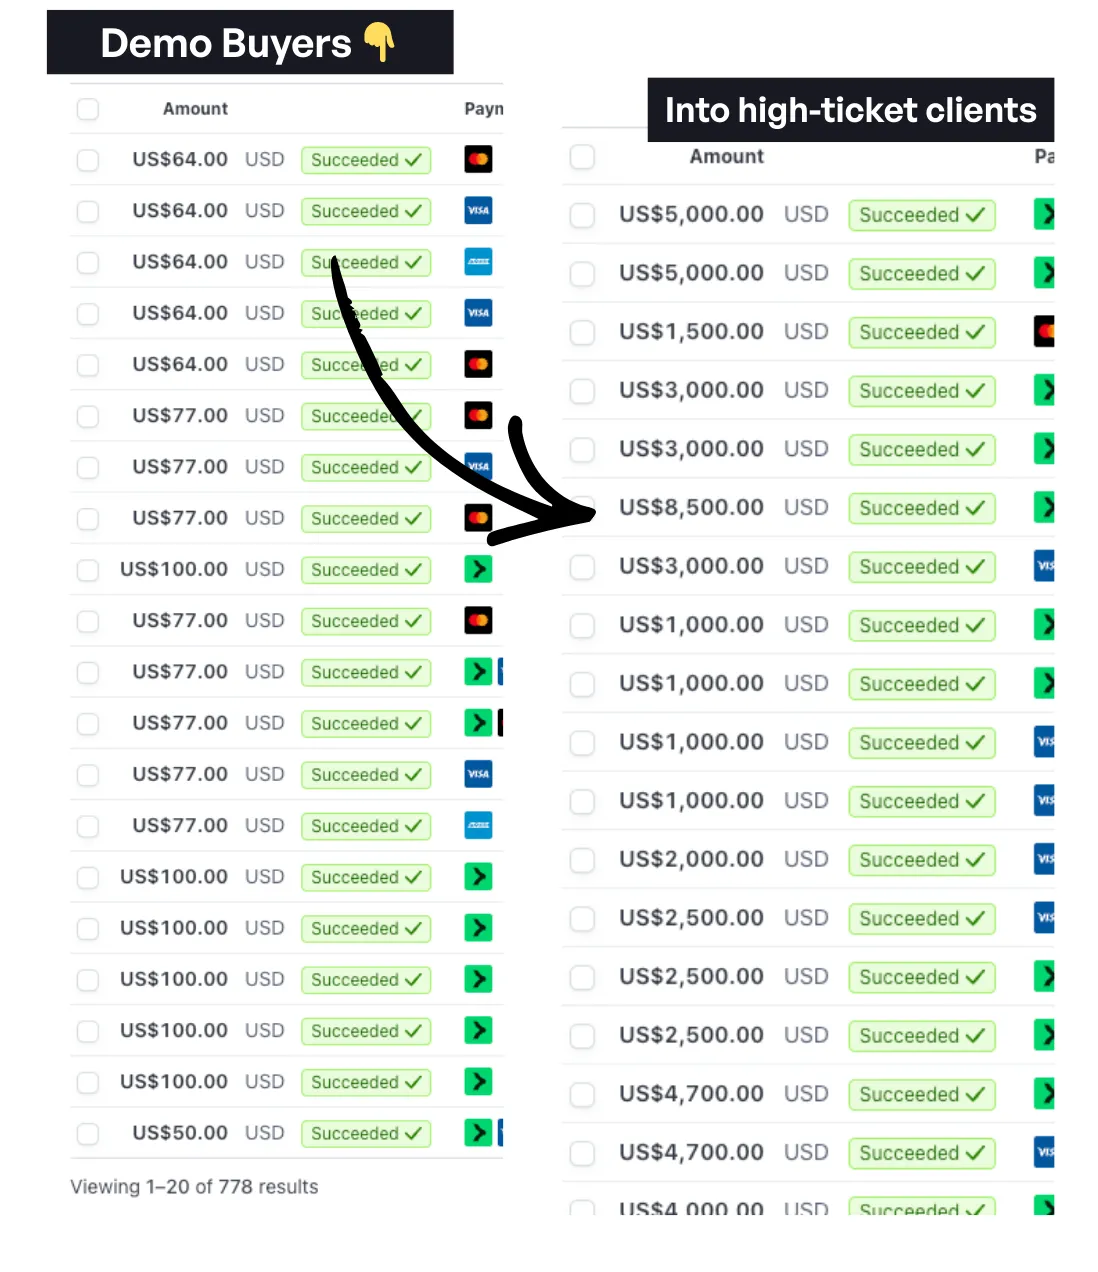Click the Visa icon in the second US$64.00 row
The width and height of the screenshot is (1098, 1272).
[x=478, y=211]
